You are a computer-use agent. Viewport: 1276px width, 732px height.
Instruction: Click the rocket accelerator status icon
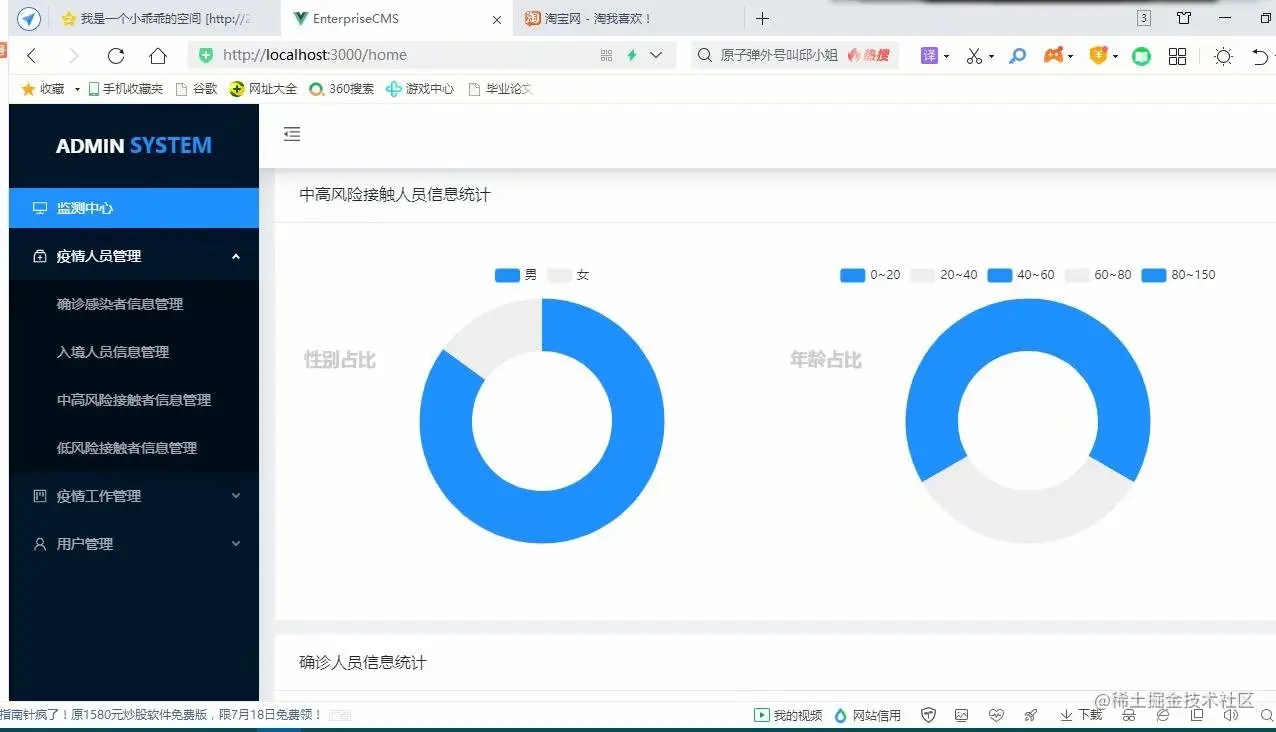[x=1030, y=715]
